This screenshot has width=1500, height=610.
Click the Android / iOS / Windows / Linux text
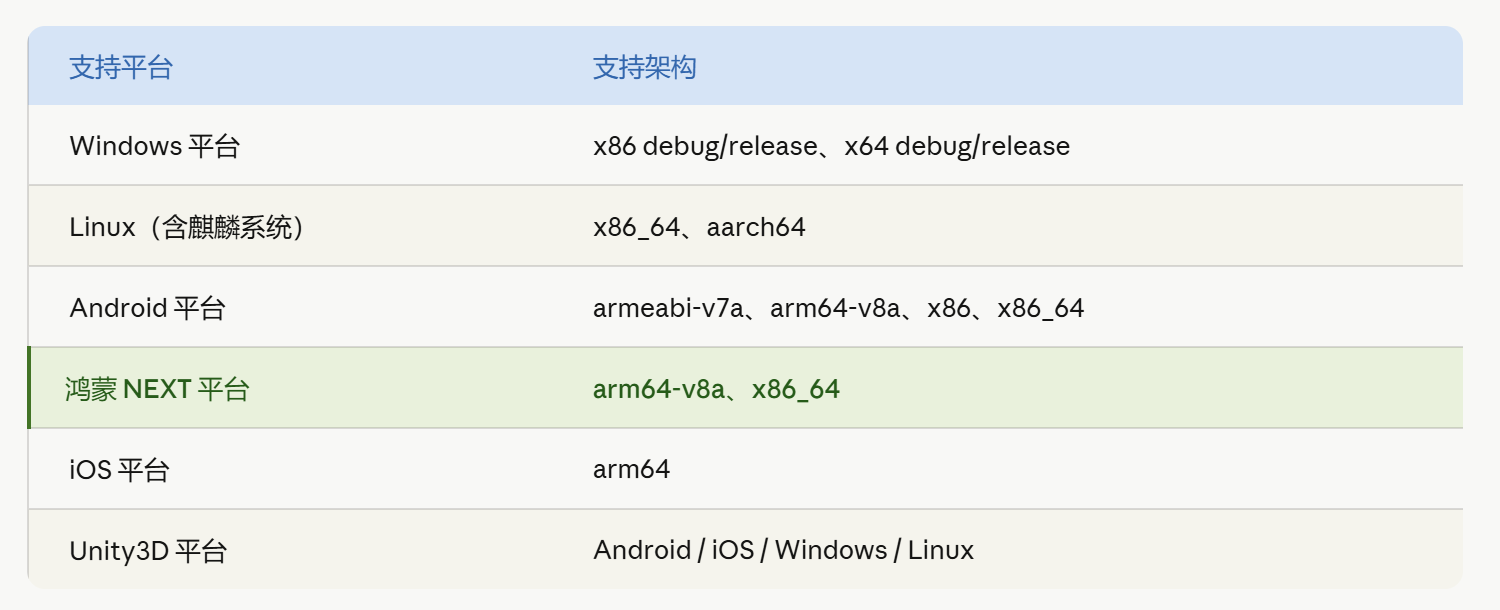[x=783, y=550]
